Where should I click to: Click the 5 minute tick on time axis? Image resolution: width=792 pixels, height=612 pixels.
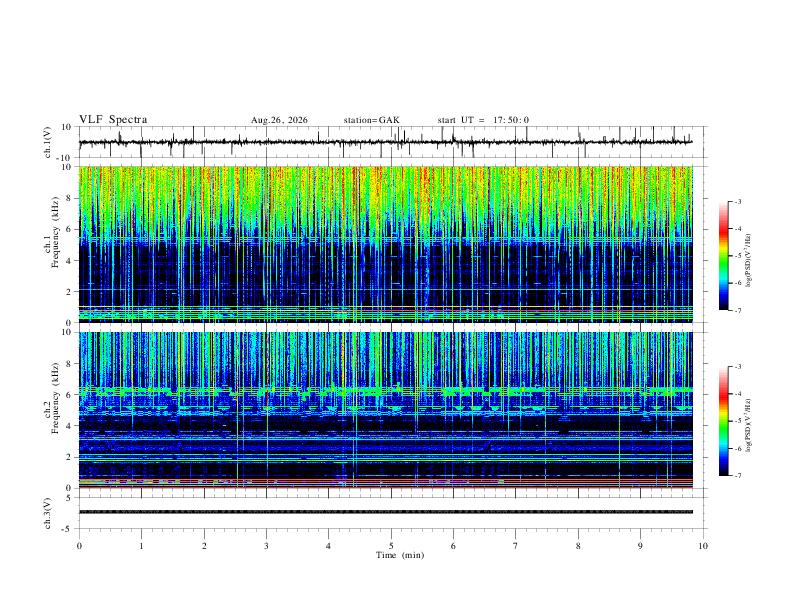coord(391,546)
